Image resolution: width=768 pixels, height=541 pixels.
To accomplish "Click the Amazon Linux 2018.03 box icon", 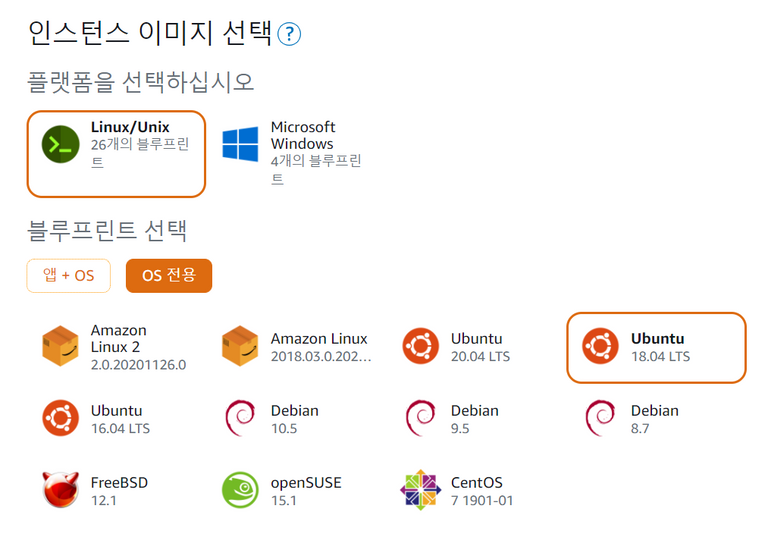I will [x=240, y=346].
